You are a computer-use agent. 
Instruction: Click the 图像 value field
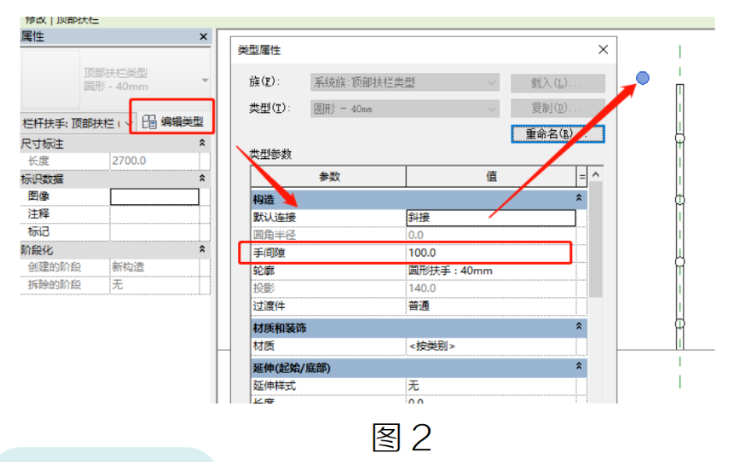pyautogui.click(x=154, y=197)
